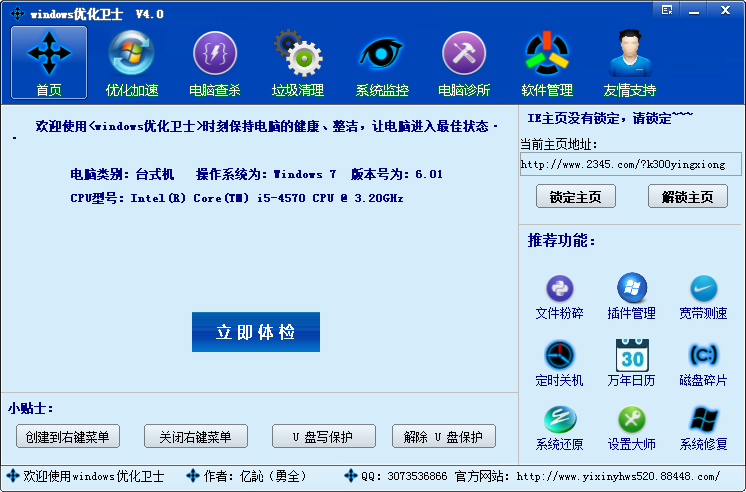
Task: Launch the 文件粉碎 tool
Action: pyautogui.click(x=560, y=297)
